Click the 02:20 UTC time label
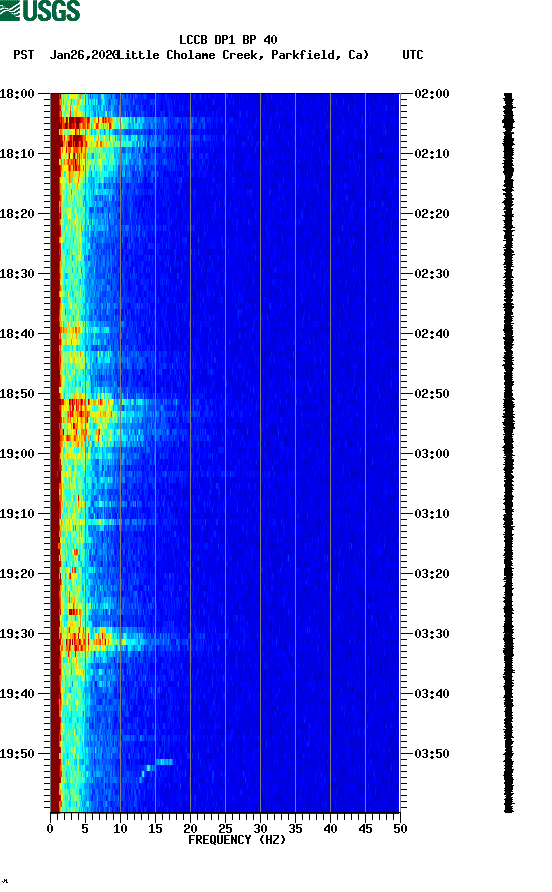 432,214
